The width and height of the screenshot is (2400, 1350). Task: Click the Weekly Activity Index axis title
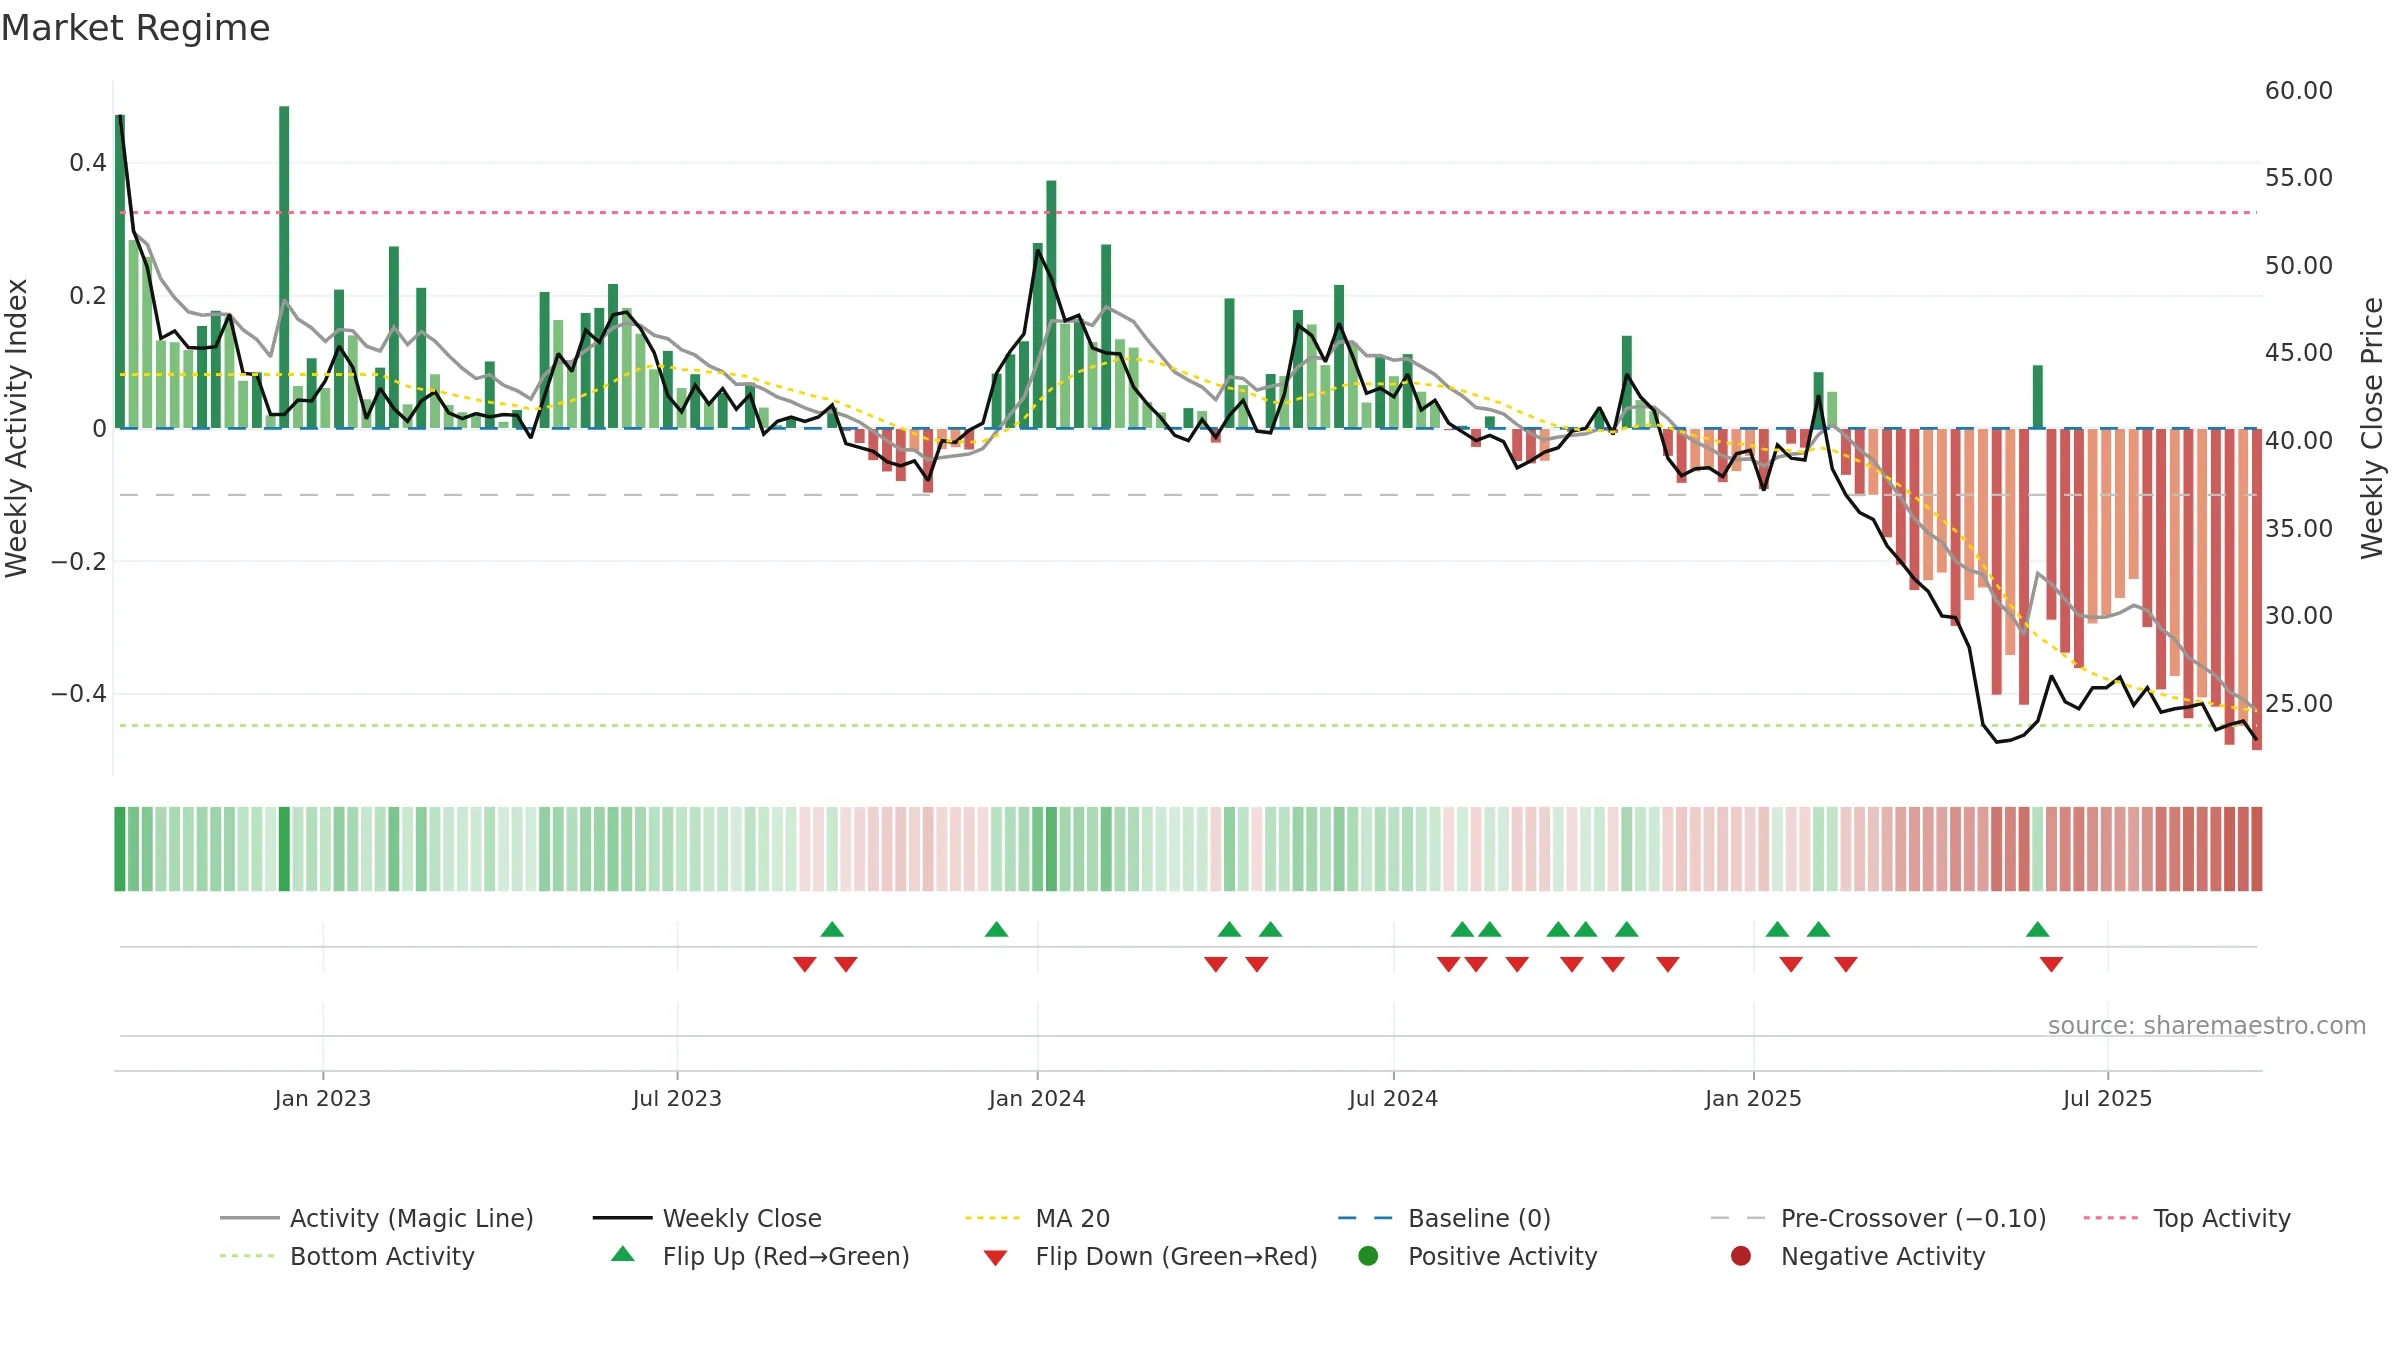[16, 428]
